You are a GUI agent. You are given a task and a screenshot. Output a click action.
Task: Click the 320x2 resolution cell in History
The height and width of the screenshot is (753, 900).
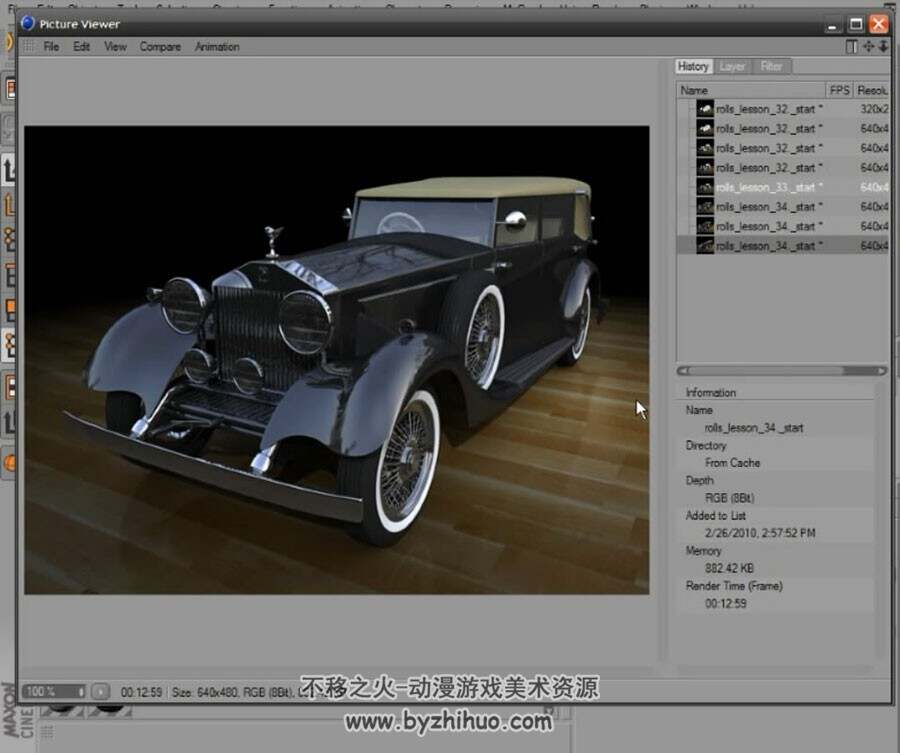tap(874, 108)
